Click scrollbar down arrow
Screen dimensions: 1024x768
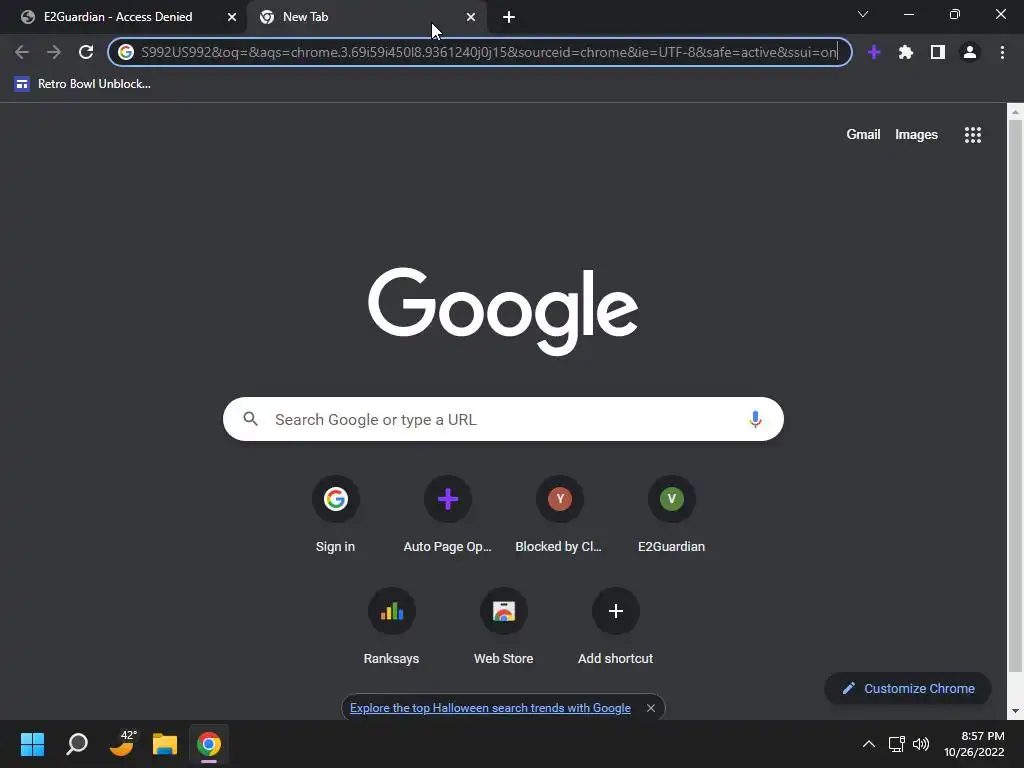[x=1015, y=711]
